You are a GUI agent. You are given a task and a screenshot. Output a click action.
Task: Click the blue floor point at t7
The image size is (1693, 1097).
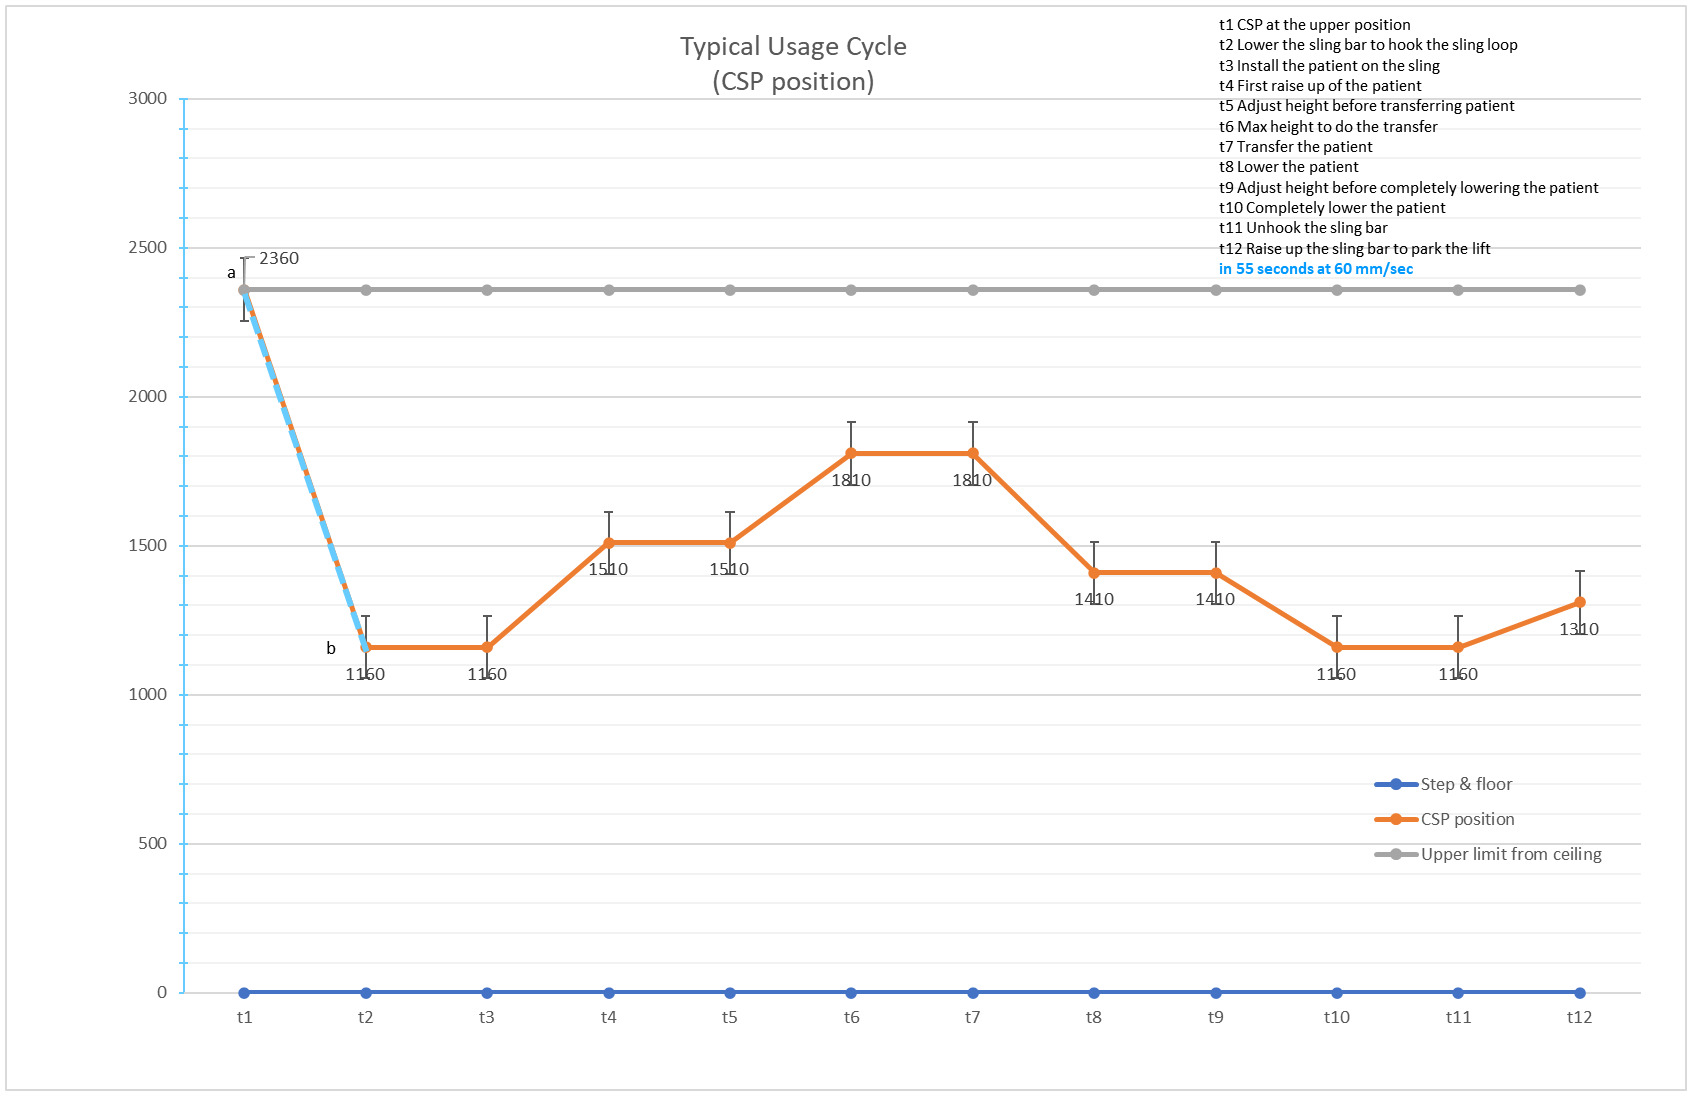973,993
